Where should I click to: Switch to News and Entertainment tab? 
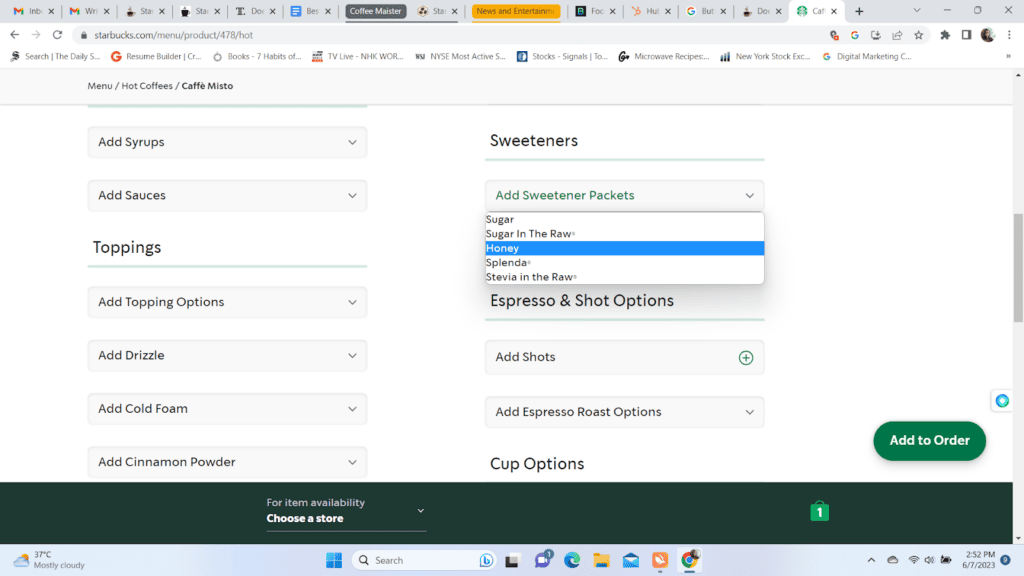515,11
